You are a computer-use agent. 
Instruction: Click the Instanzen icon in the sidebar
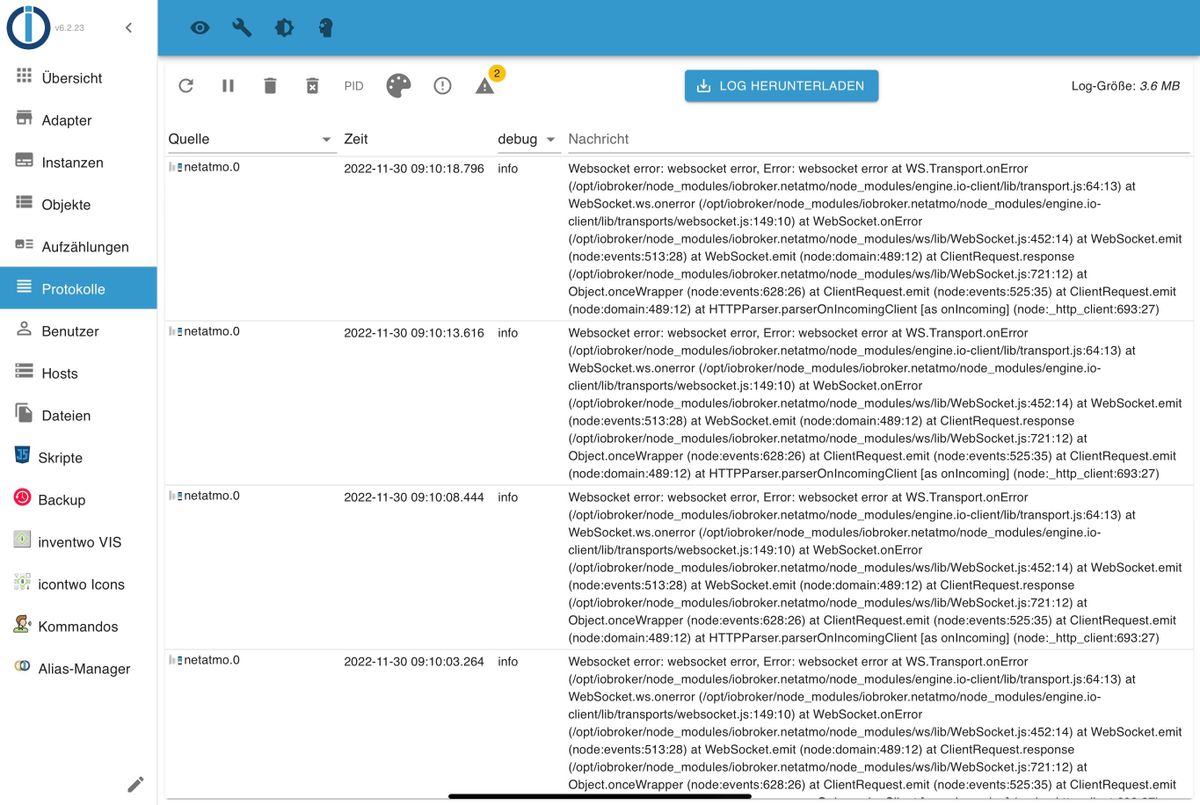pyautogui.click(x=24, y=160)
